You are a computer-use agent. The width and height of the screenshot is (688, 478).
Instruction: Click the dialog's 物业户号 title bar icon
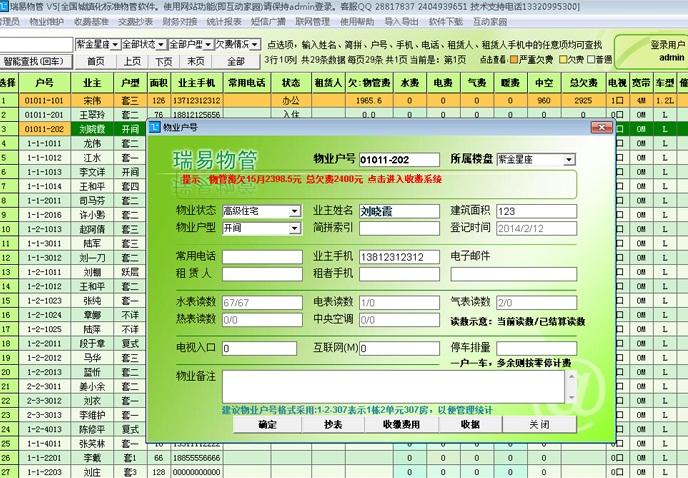[155, 128]
